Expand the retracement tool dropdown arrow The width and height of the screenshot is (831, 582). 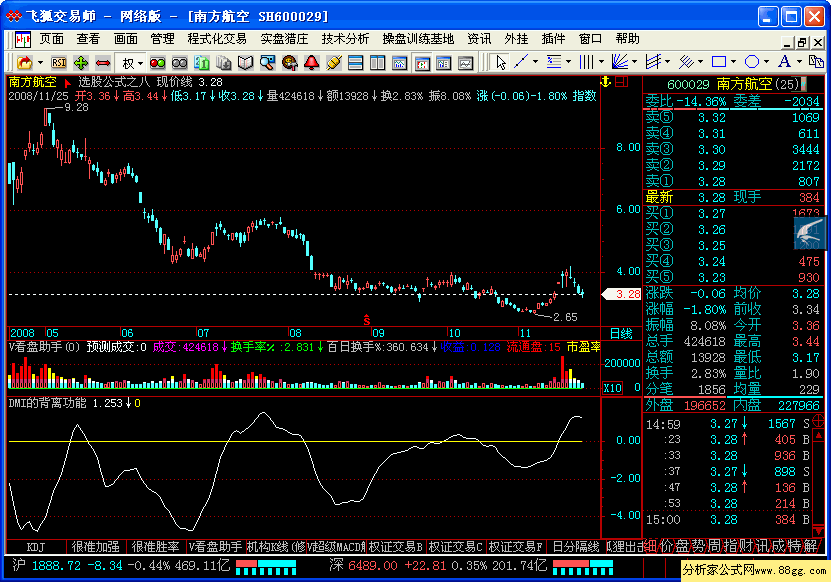coord(569,62)
